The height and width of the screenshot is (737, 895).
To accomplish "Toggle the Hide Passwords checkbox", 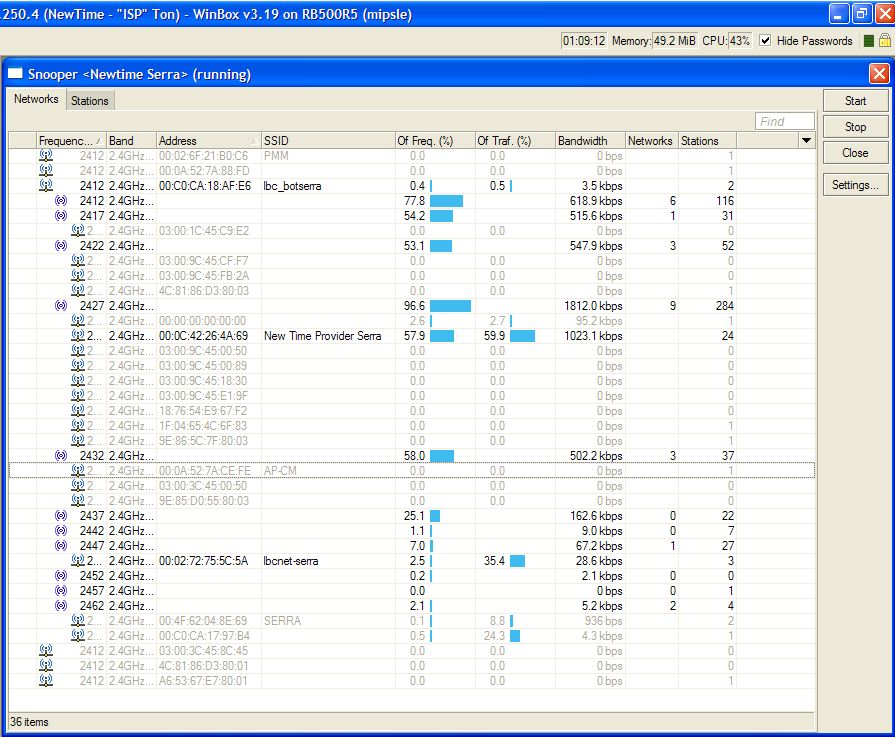I will [x=765, y=40].
